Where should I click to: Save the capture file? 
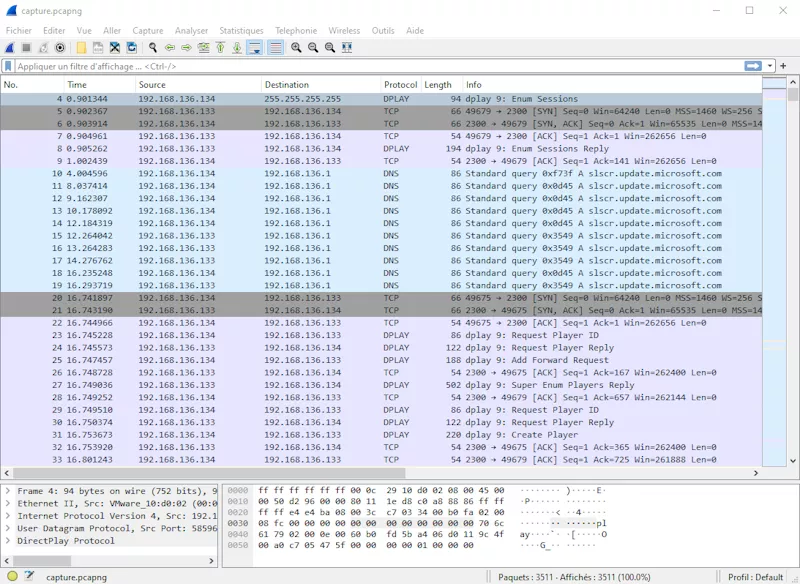(x=98, y=48)
